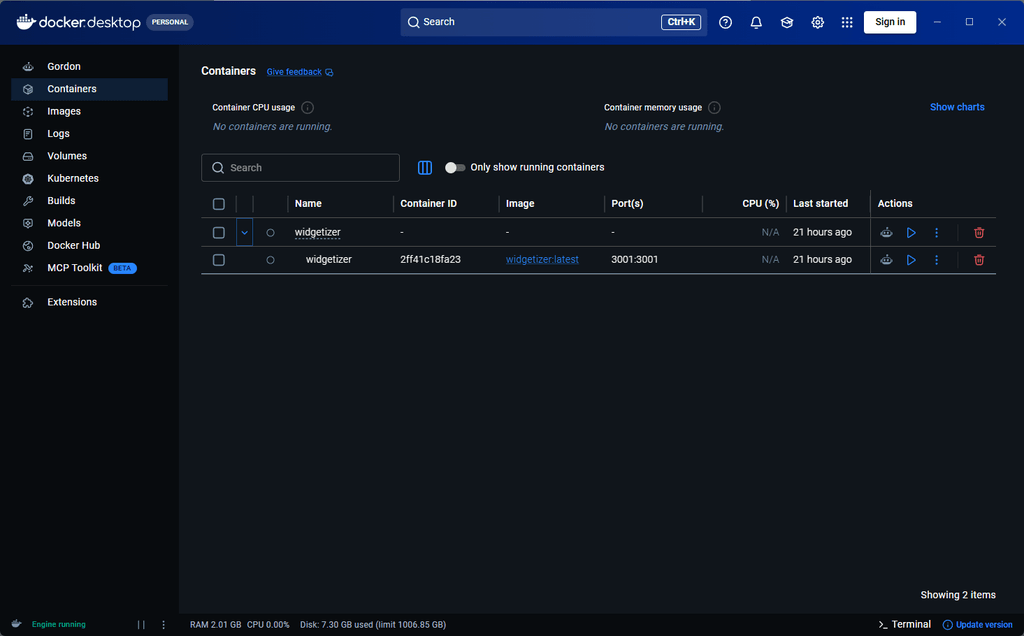Click port mapping 3001:3001
1024x636 pixels.
coord(635,260)
